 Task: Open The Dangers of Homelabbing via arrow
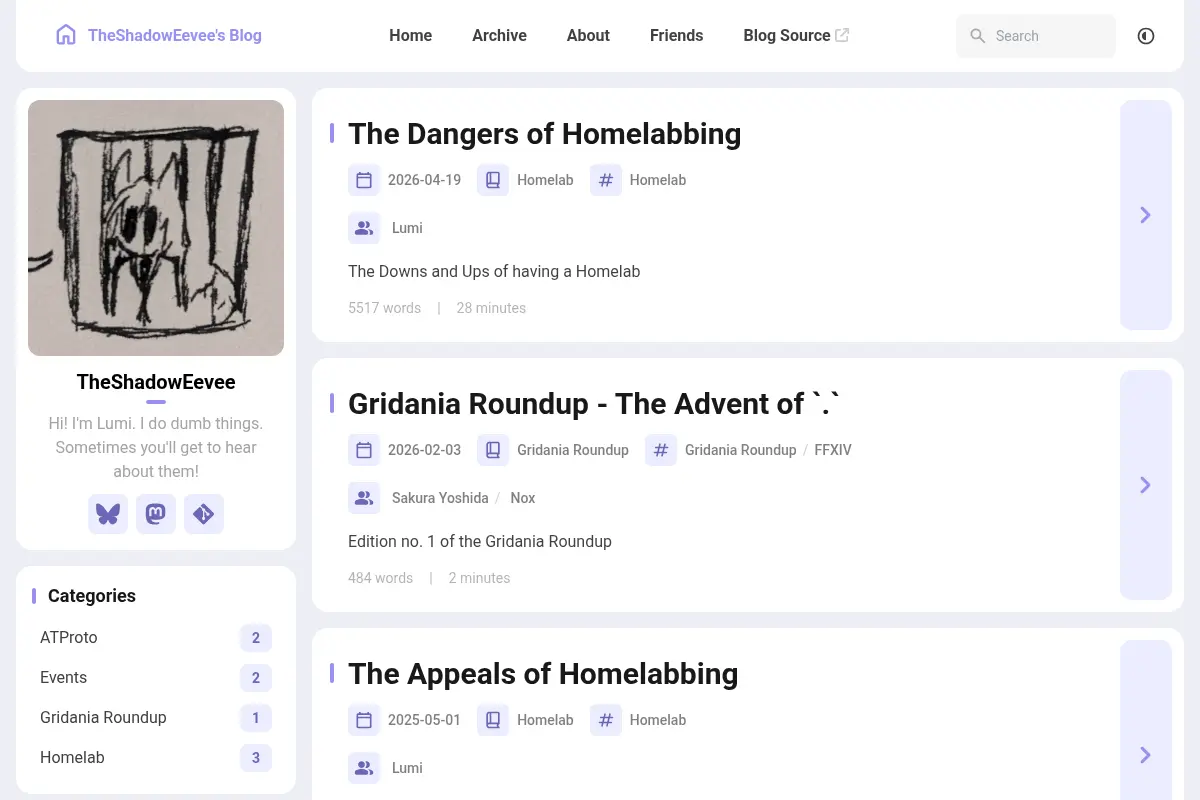[1146, 215]
